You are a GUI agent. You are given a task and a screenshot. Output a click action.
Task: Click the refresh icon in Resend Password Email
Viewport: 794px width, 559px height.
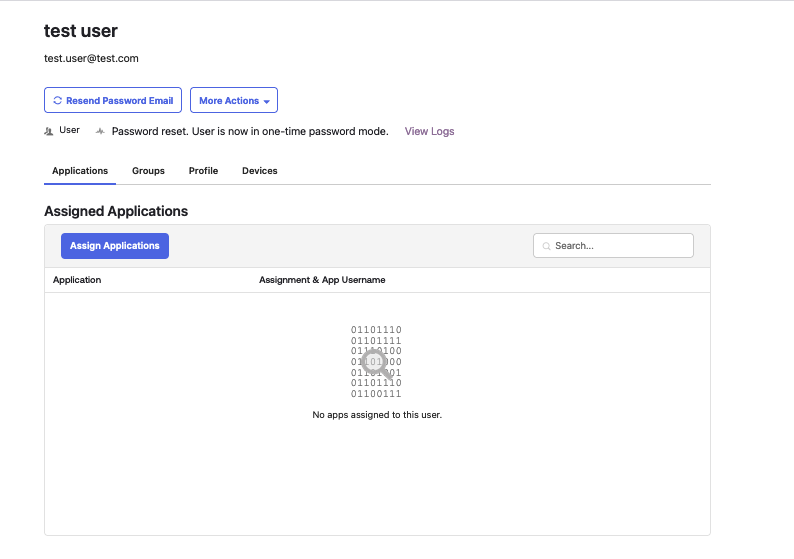coord(57,101)
